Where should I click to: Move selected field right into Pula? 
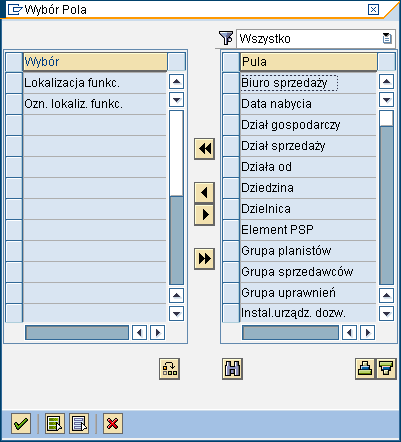pos(204,215)
